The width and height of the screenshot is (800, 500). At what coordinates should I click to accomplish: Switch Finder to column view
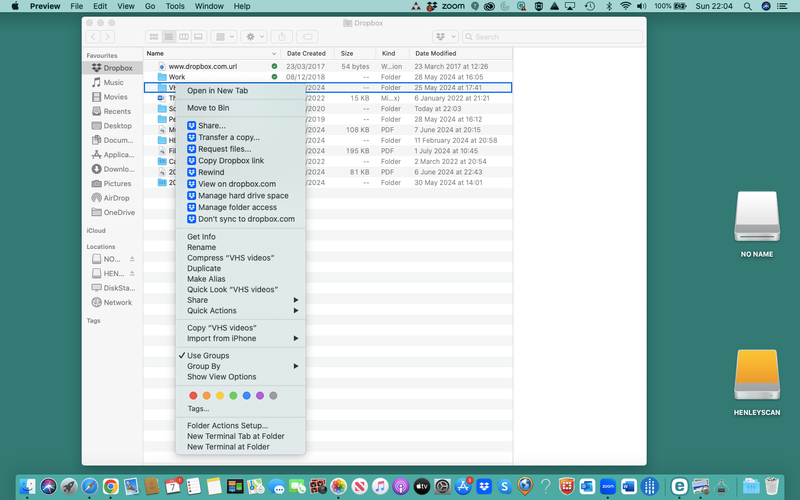[x=185, y=37]
